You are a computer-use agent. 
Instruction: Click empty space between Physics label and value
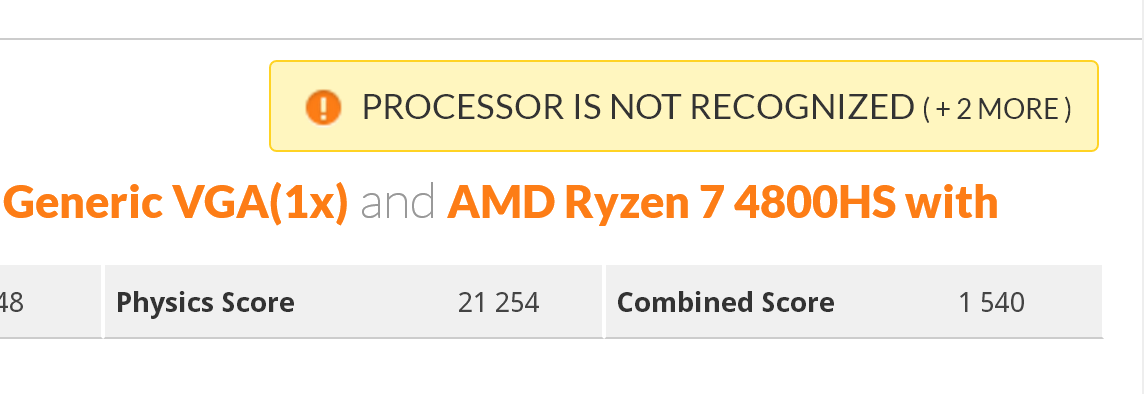[x=376, y=302]
